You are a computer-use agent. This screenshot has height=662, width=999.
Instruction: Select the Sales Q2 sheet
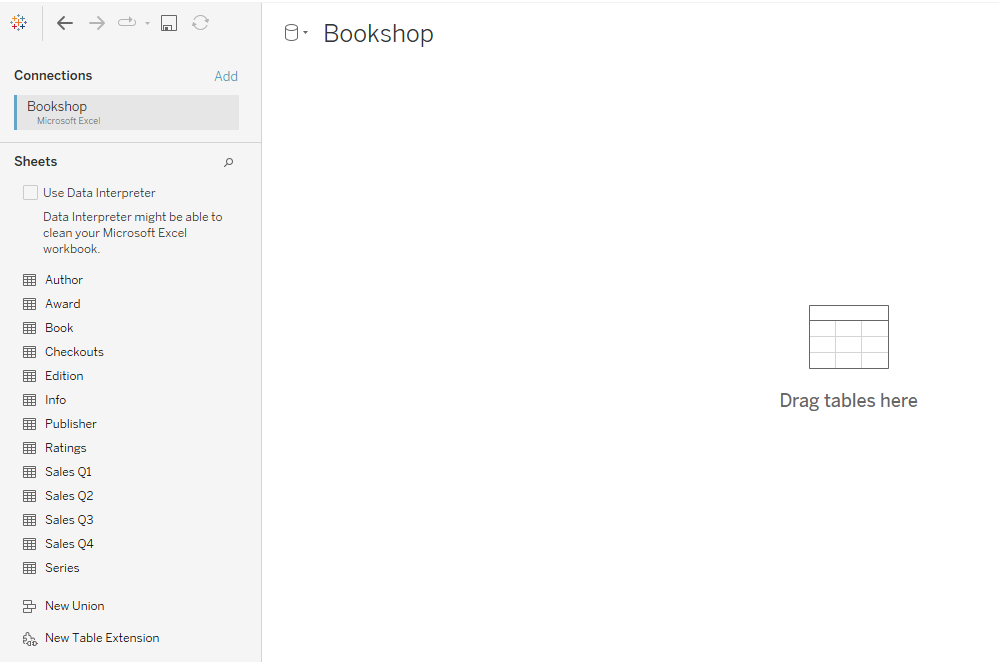(69, 496)
